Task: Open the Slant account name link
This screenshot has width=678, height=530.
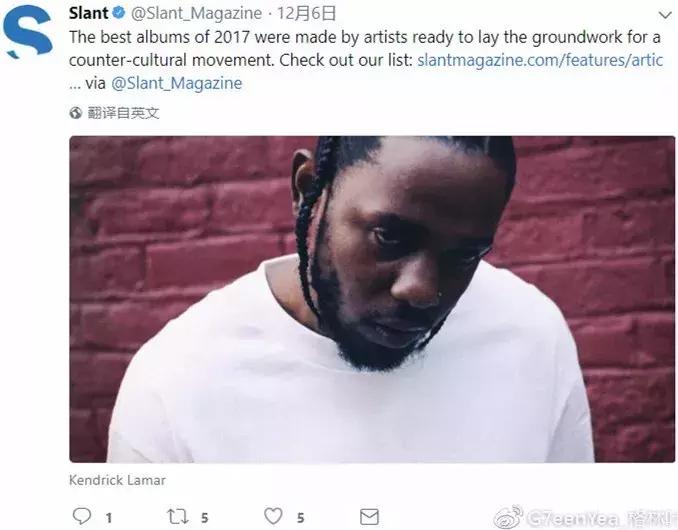Action: pos(88,13)
